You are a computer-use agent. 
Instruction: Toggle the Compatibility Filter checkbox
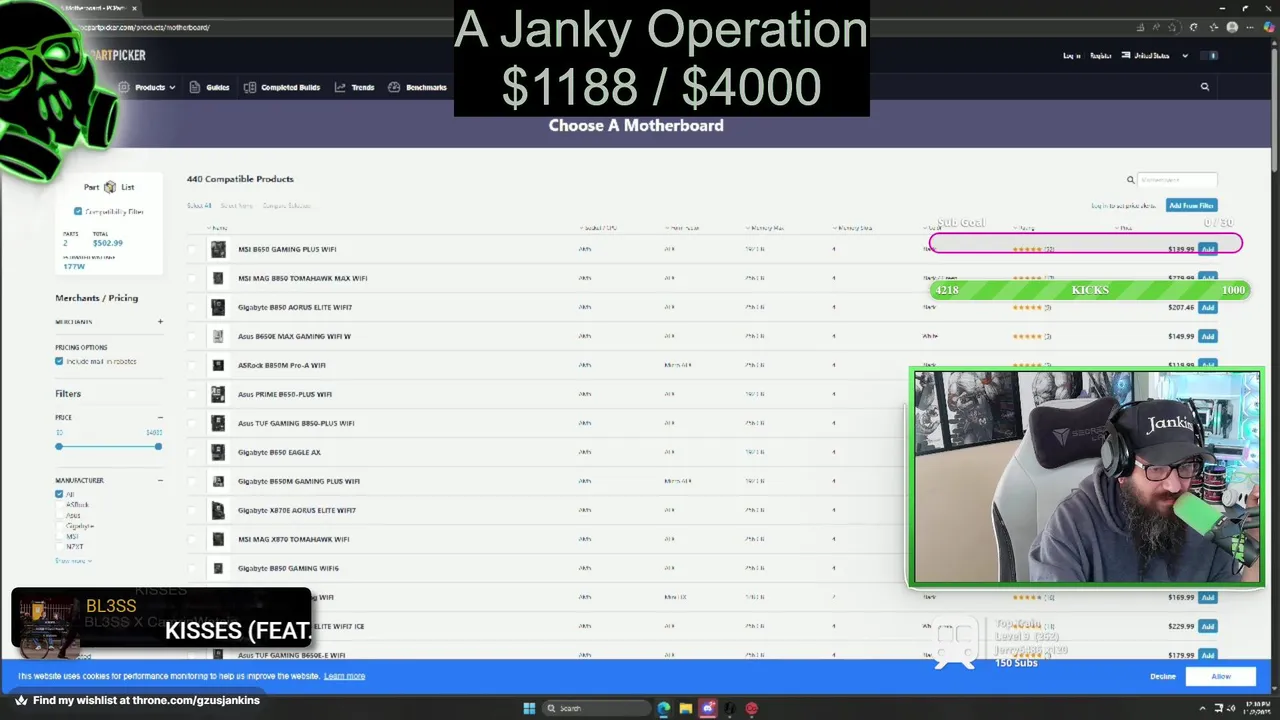78,211
